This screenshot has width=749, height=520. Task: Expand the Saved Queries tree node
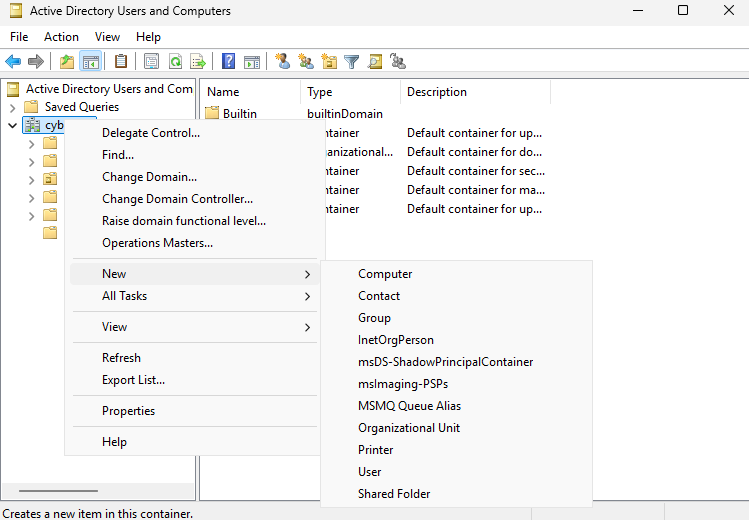point(12,107)
